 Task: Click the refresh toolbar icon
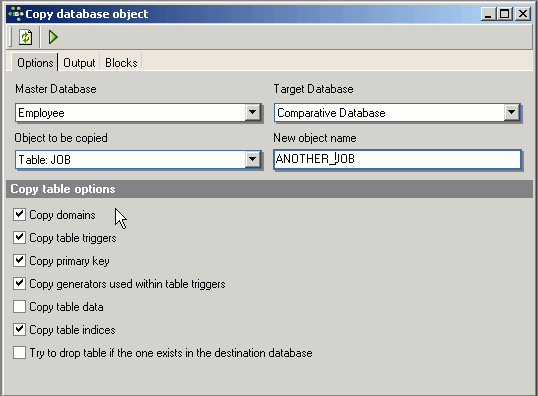[x=25, y=37]
